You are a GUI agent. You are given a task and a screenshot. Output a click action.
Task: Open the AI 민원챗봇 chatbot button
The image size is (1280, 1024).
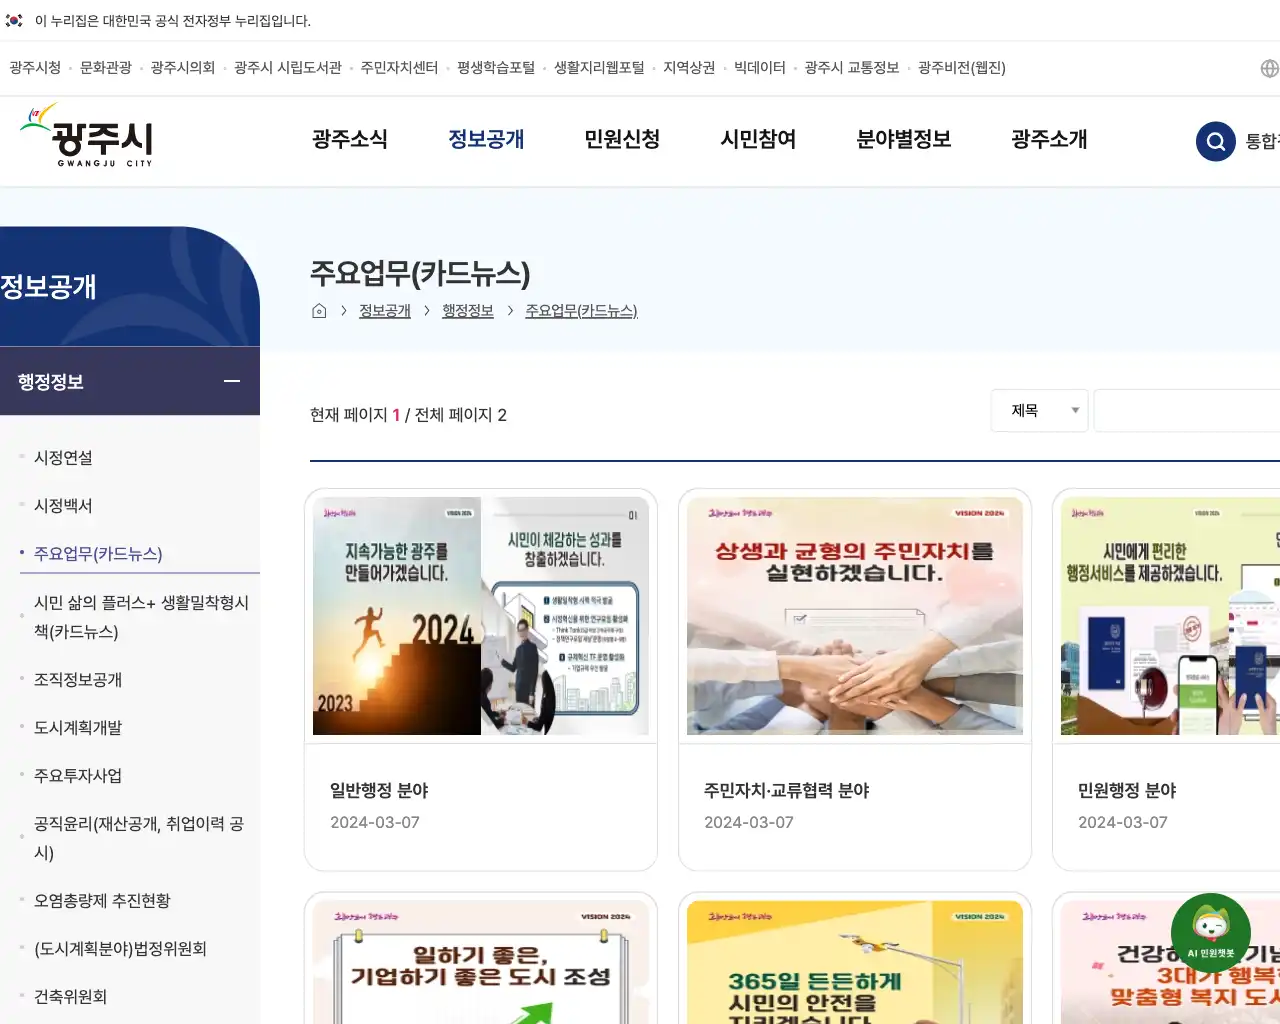coord(1211,933)
